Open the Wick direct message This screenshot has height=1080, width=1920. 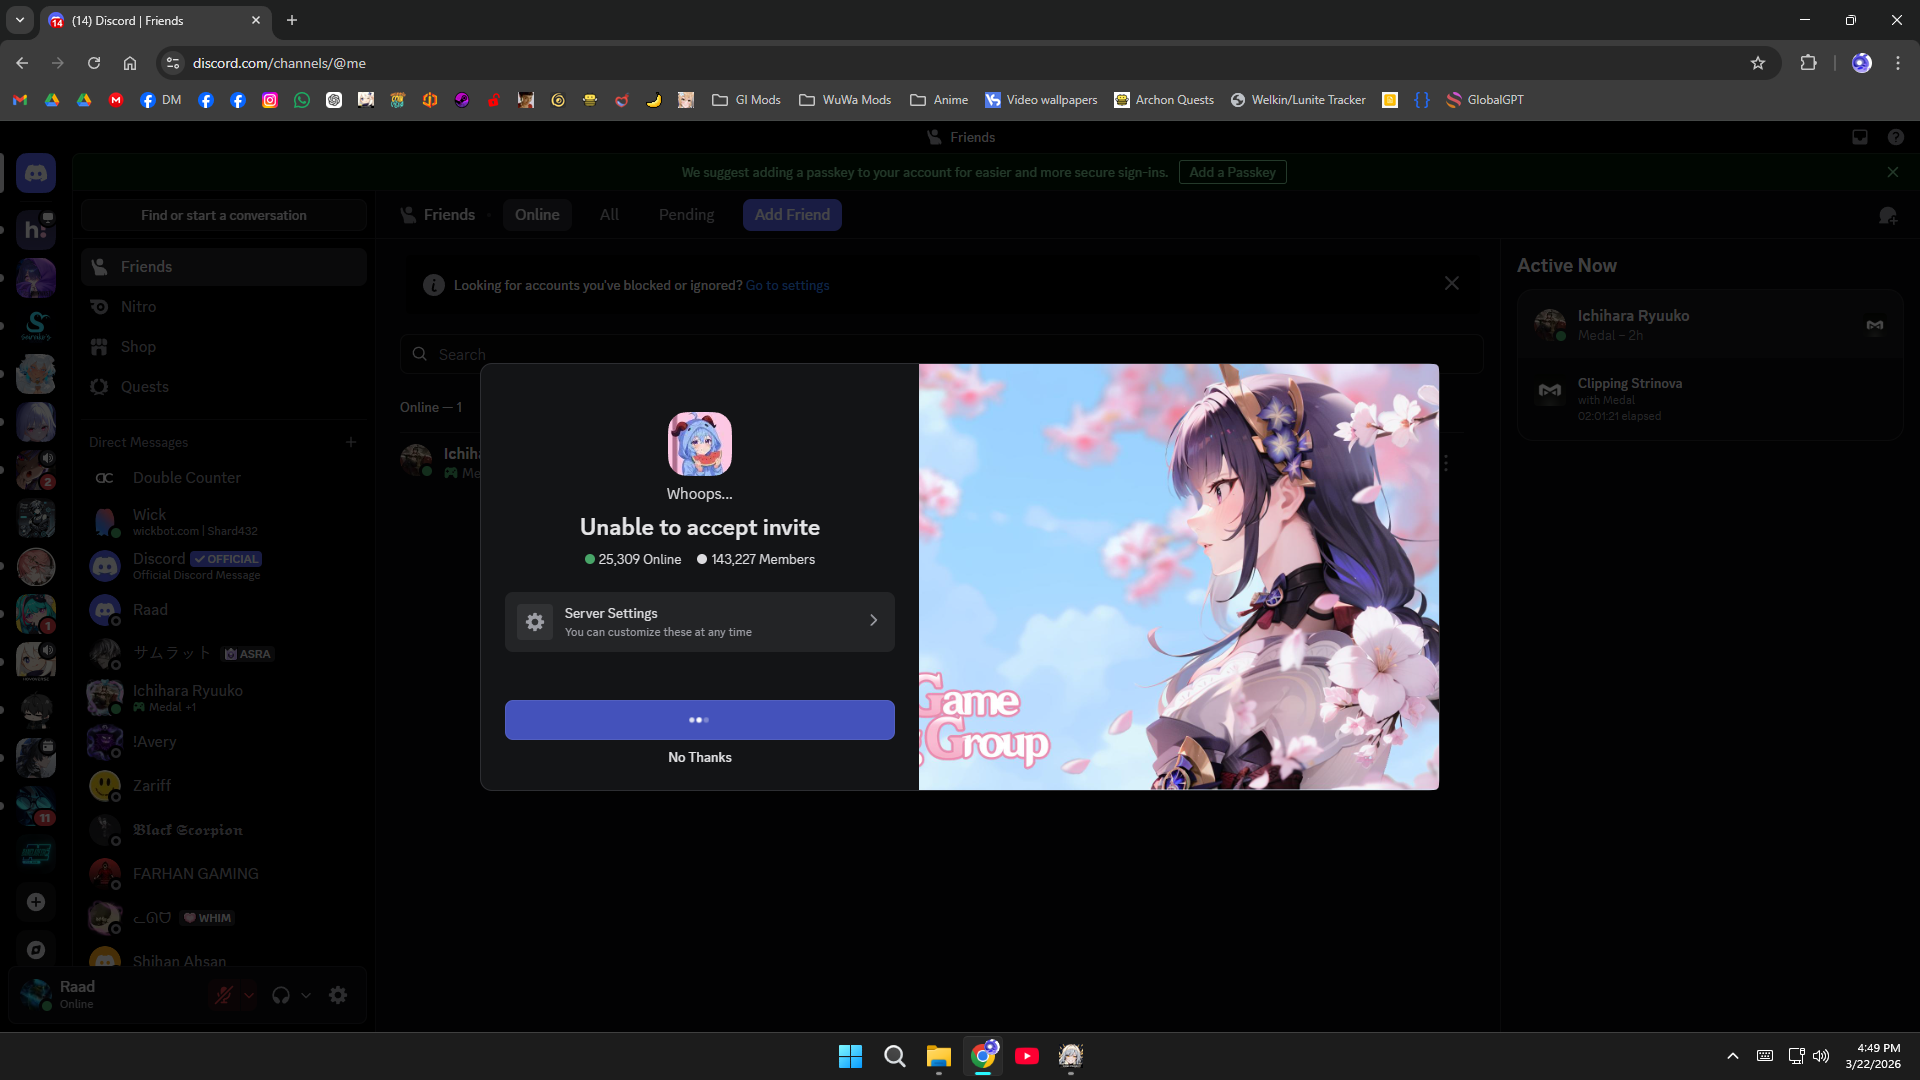point(224,521)
